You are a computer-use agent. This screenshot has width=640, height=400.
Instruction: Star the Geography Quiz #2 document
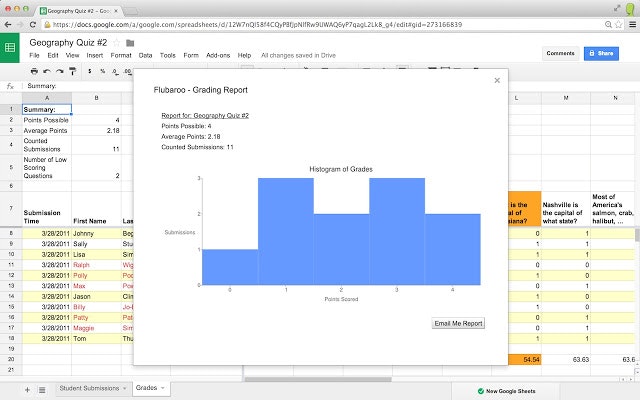pyautogui.click(x=117, y=43)
